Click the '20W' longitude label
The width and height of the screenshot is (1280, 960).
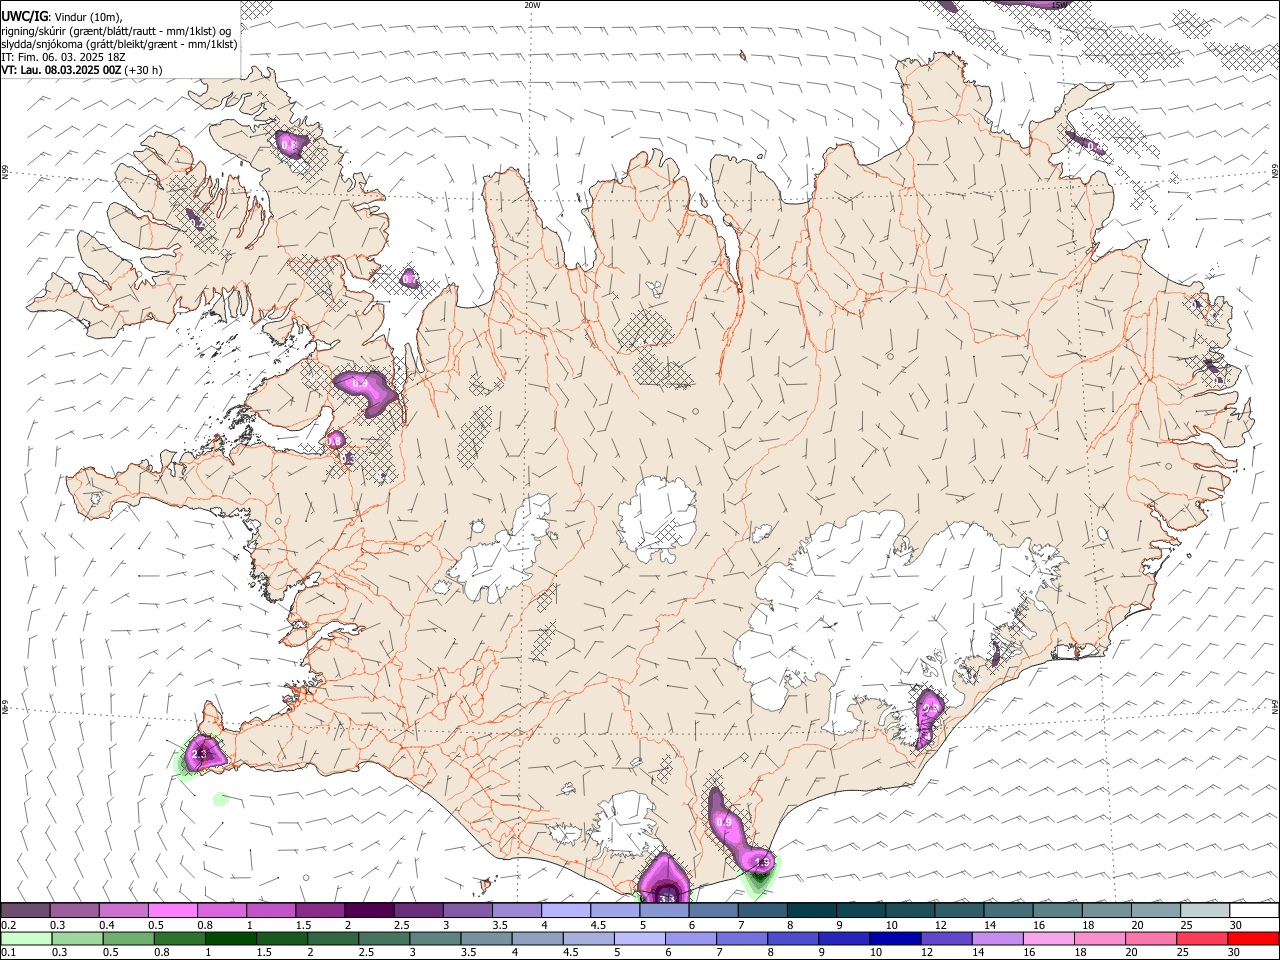click(532, 5)
